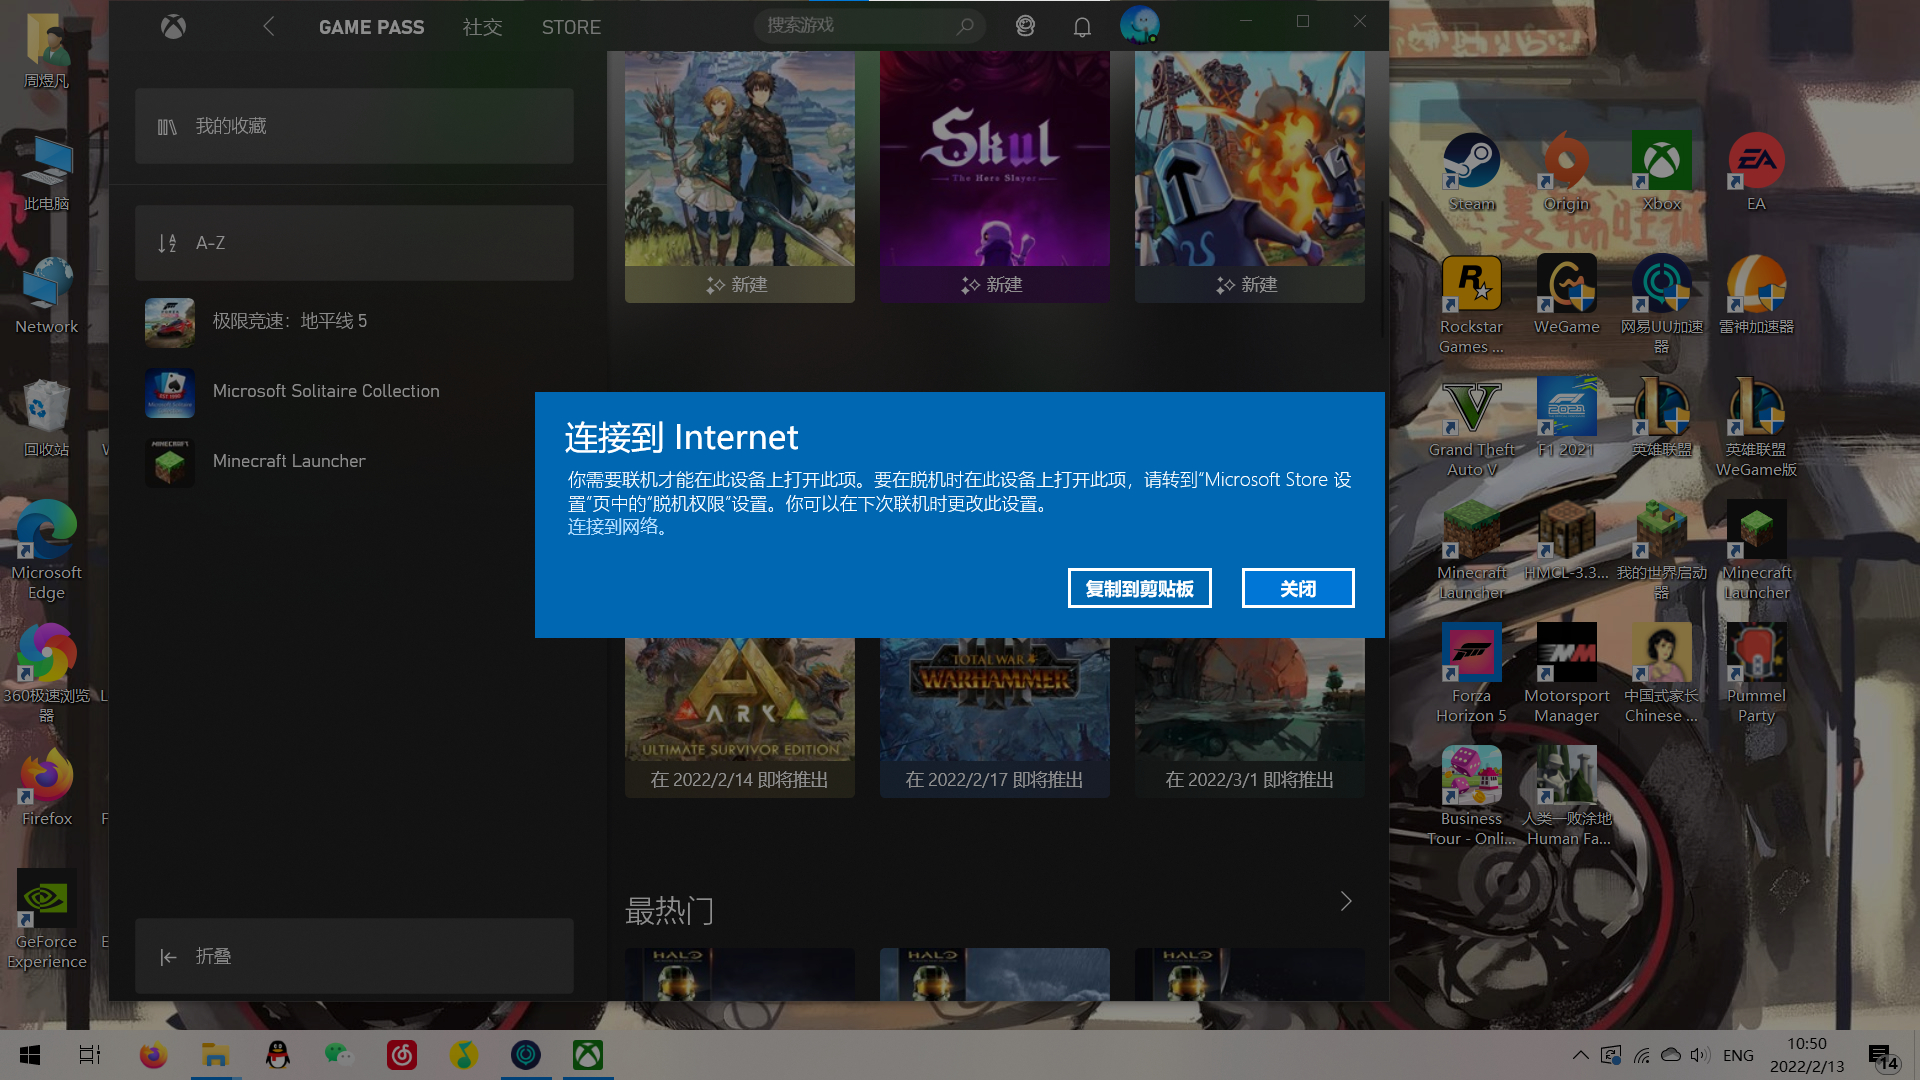Open HMCL-3.3 desktop shortcut
The image size is (1920, 1080).
click(1566, 542)
